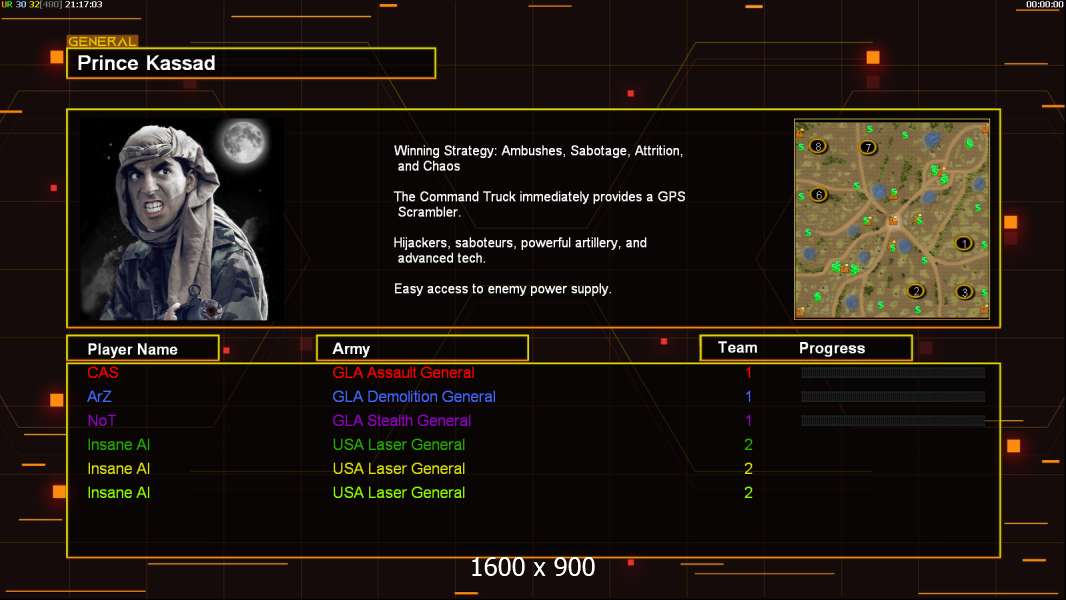
Task: Select the yellow Insane AI player row
Action: point(118,469)
